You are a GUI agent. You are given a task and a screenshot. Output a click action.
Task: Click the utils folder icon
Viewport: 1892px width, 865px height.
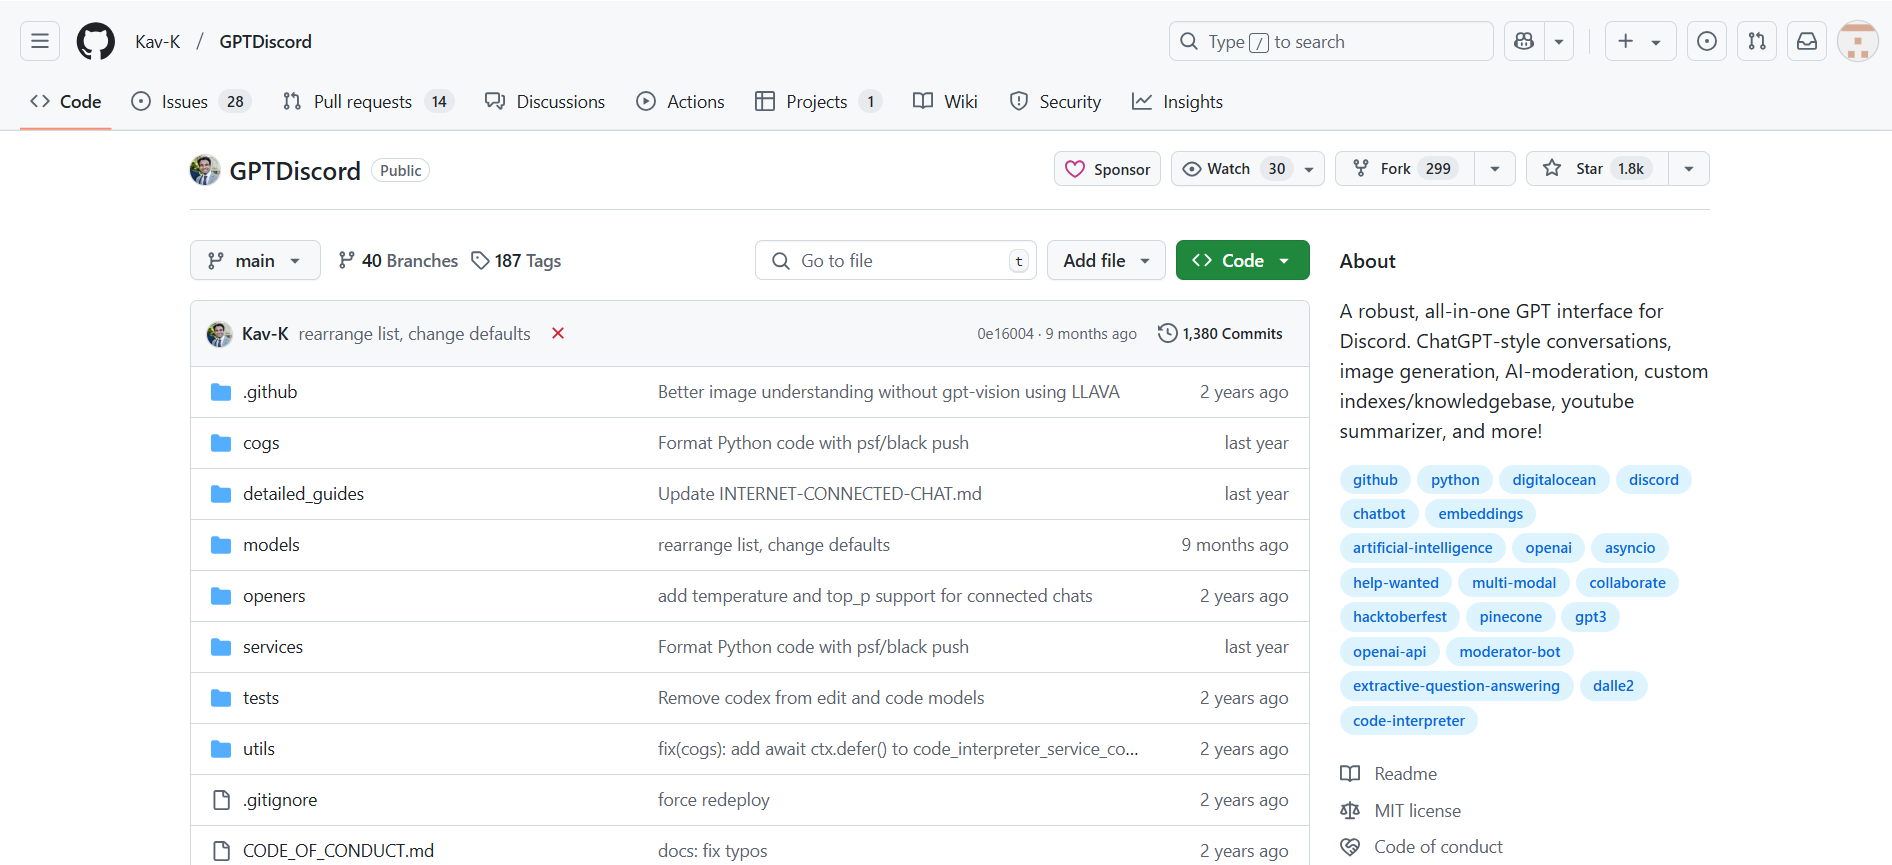pyautogui.click(x=221, y=749)
